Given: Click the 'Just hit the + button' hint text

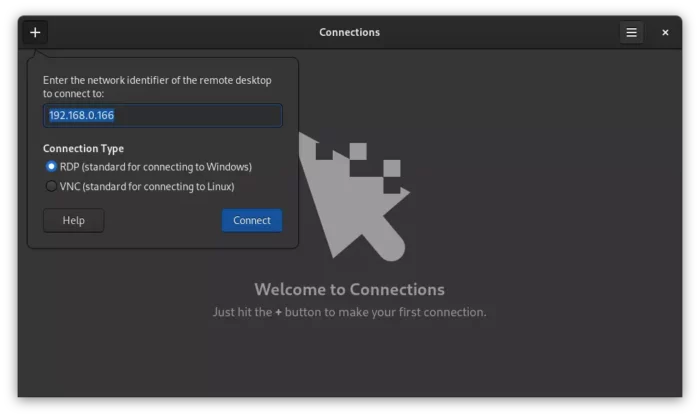Looking at the screenshot, I should pos(350,312).
